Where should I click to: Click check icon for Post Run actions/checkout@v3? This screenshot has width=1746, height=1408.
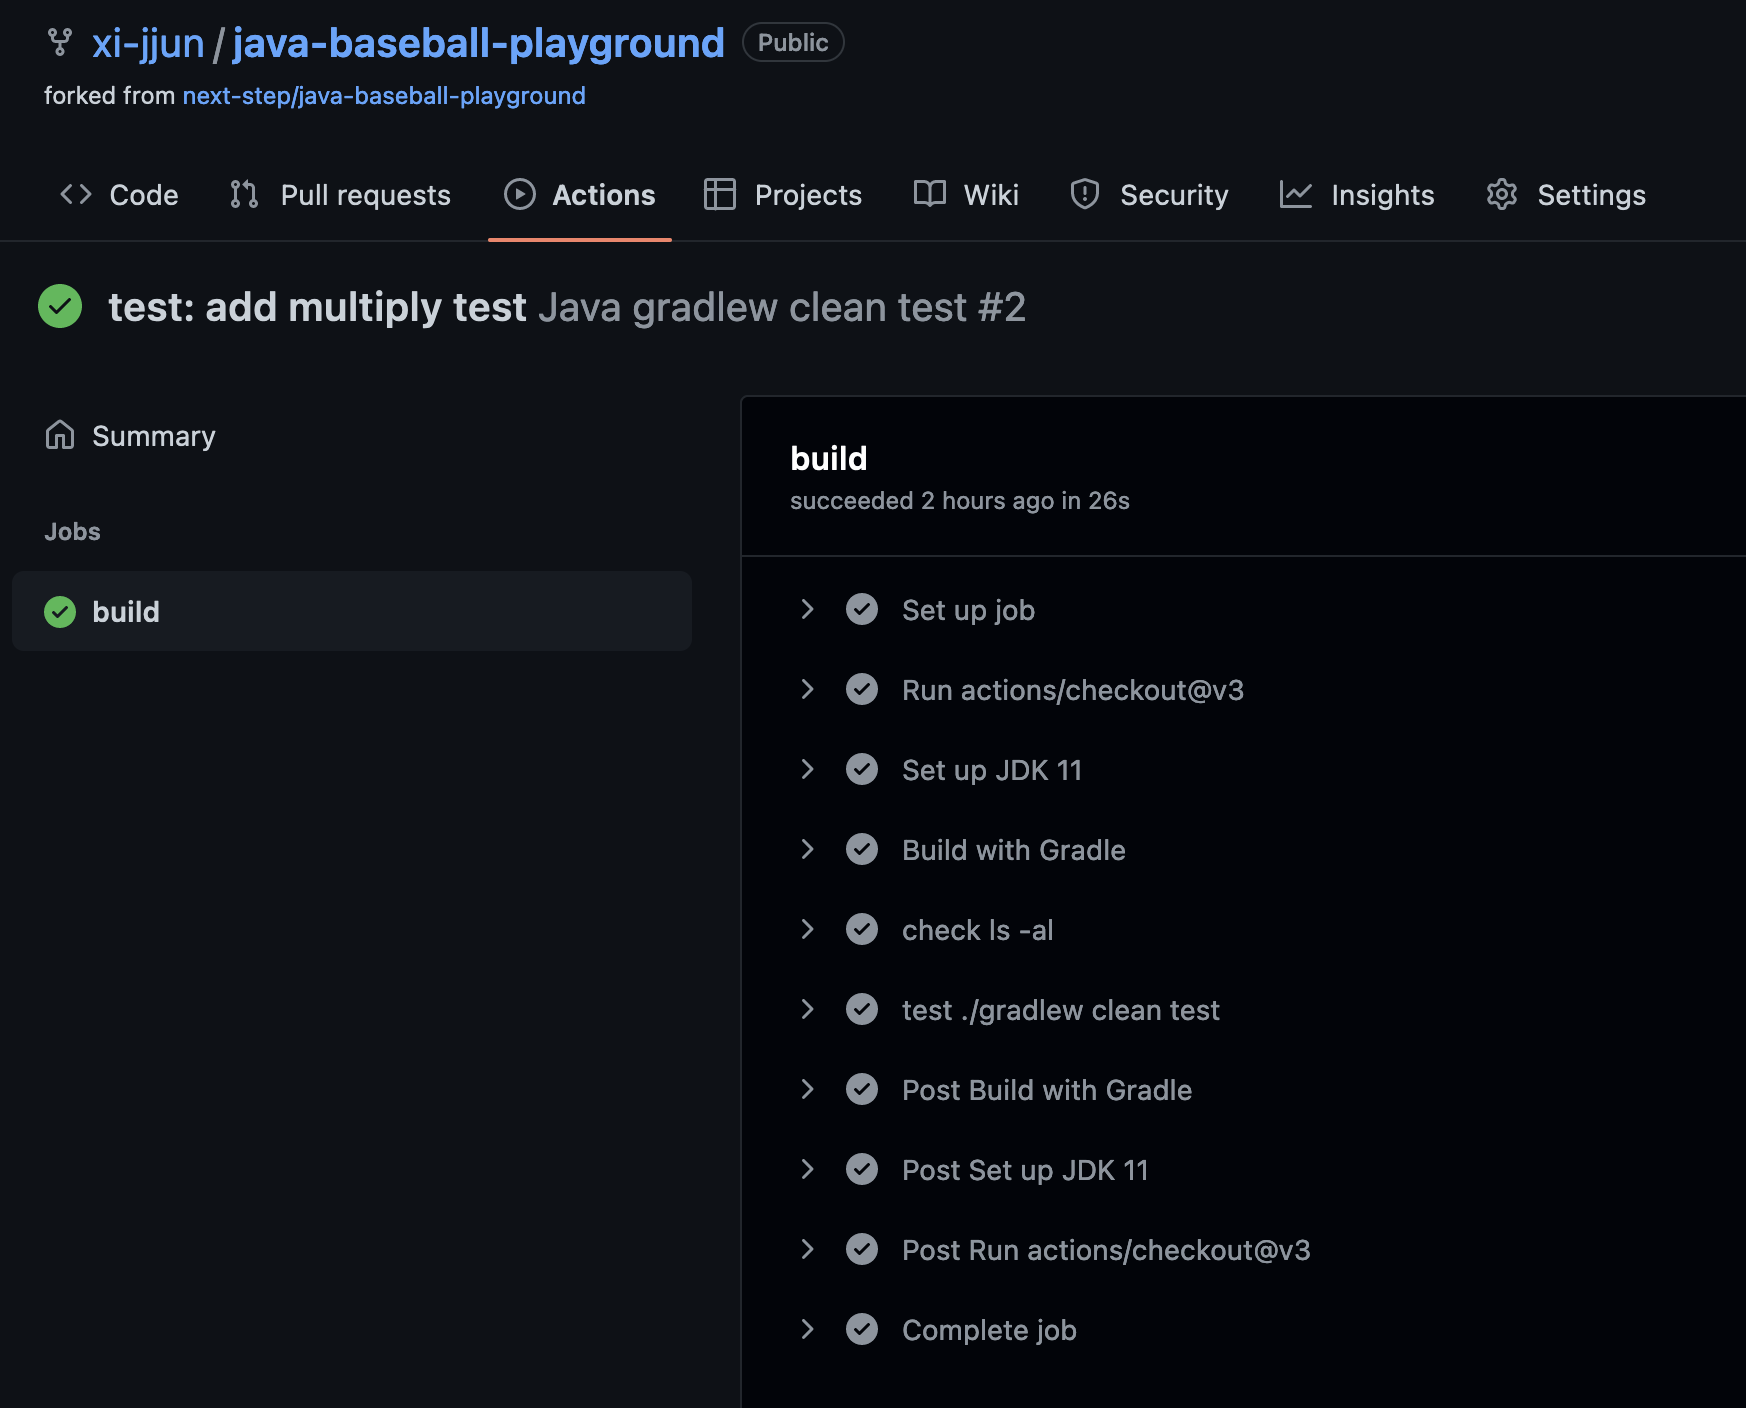point(862,1249)
